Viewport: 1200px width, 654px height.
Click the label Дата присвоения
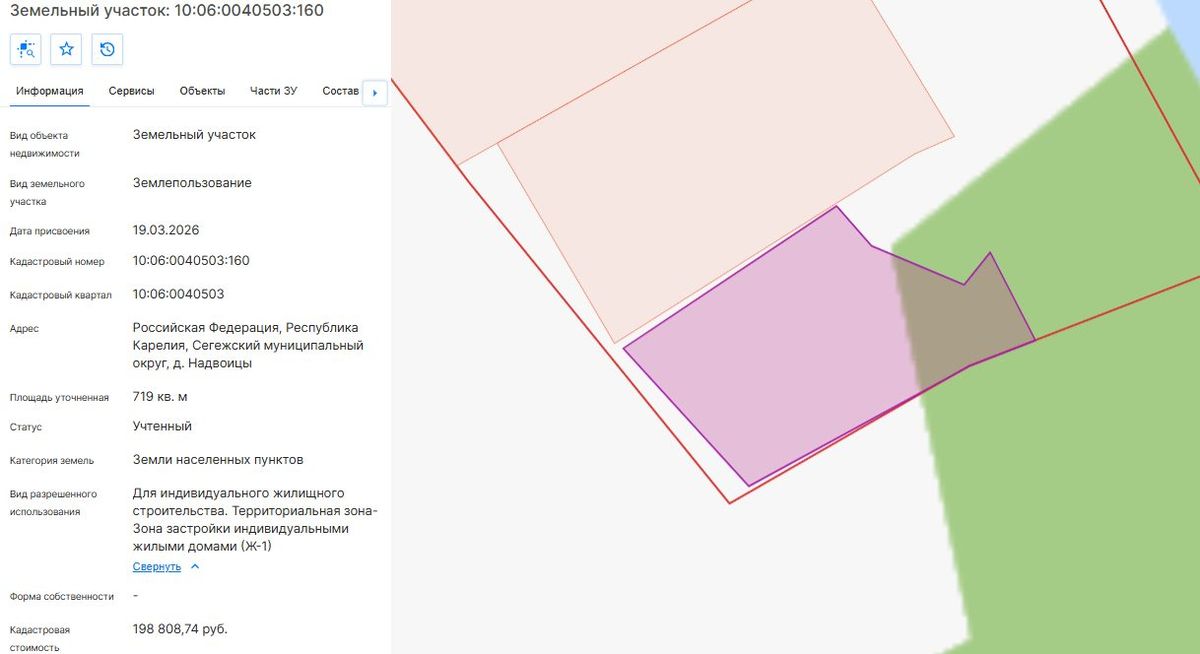pyautogui.click(x=50, y=231)
